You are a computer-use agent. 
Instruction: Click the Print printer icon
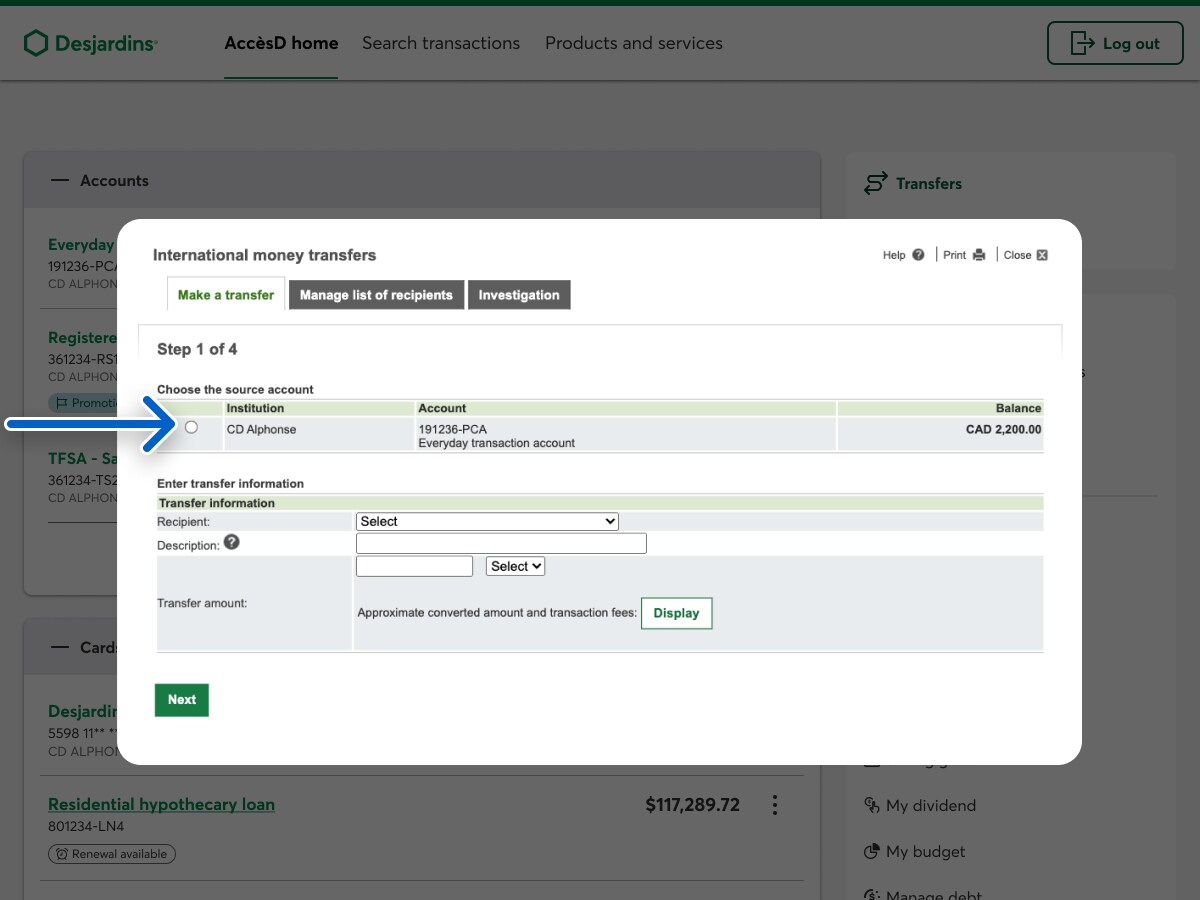pyautogui.click(x=979, y=255)
